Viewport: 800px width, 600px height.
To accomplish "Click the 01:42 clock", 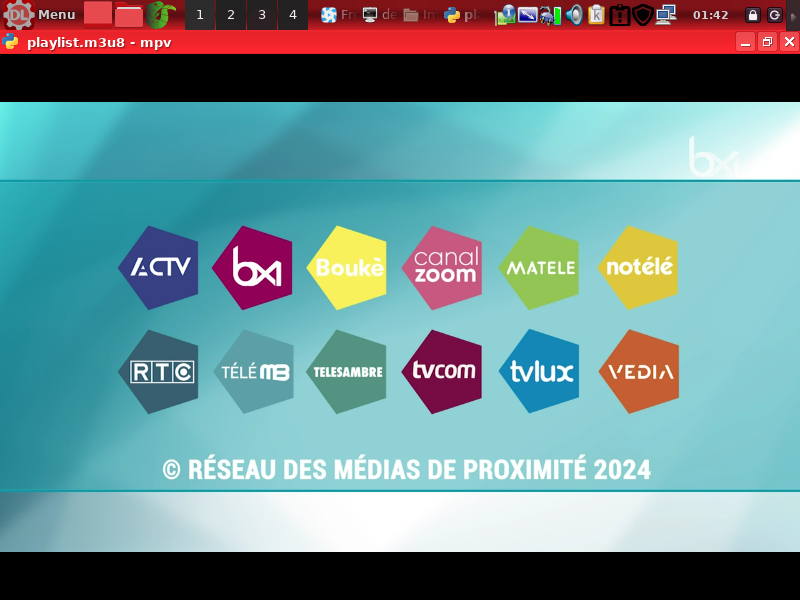I will [710, 15].
